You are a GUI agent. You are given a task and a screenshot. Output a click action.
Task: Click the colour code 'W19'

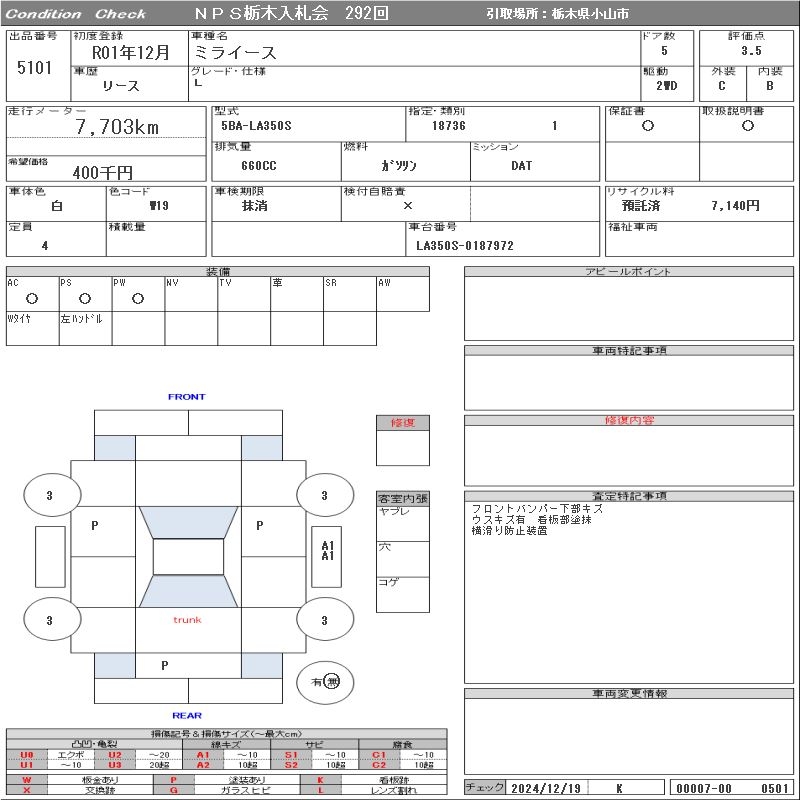pos(159,206)
